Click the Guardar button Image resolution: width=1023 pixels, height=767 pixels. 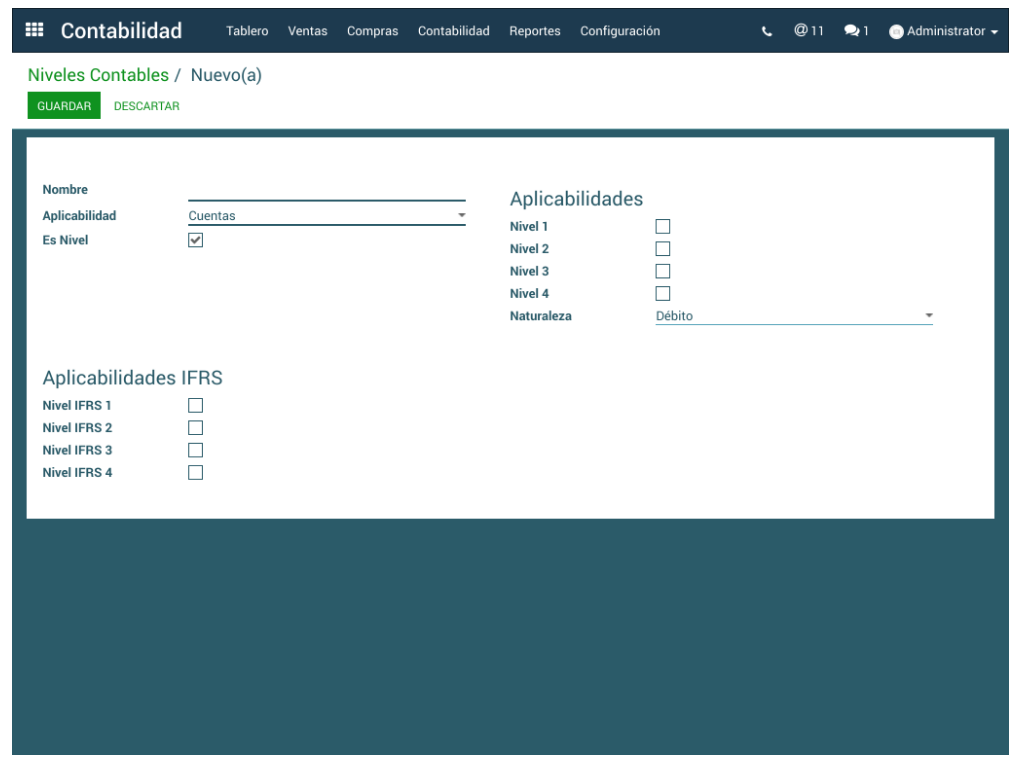(64, 106)
